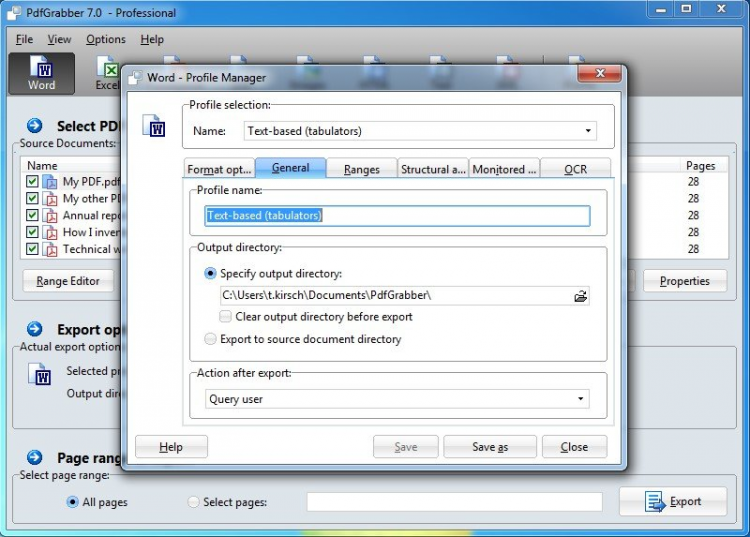The width and height of the screenshot is (750, 537).
Task: Switch to the Structural tab
Action: 433,169
